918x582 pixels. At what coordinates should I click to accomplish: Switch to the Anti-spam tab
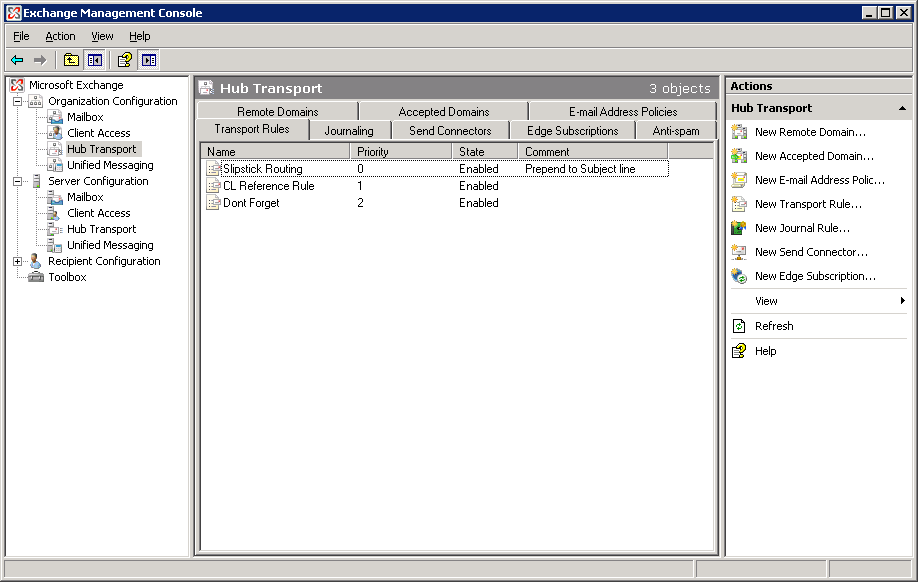676,131
